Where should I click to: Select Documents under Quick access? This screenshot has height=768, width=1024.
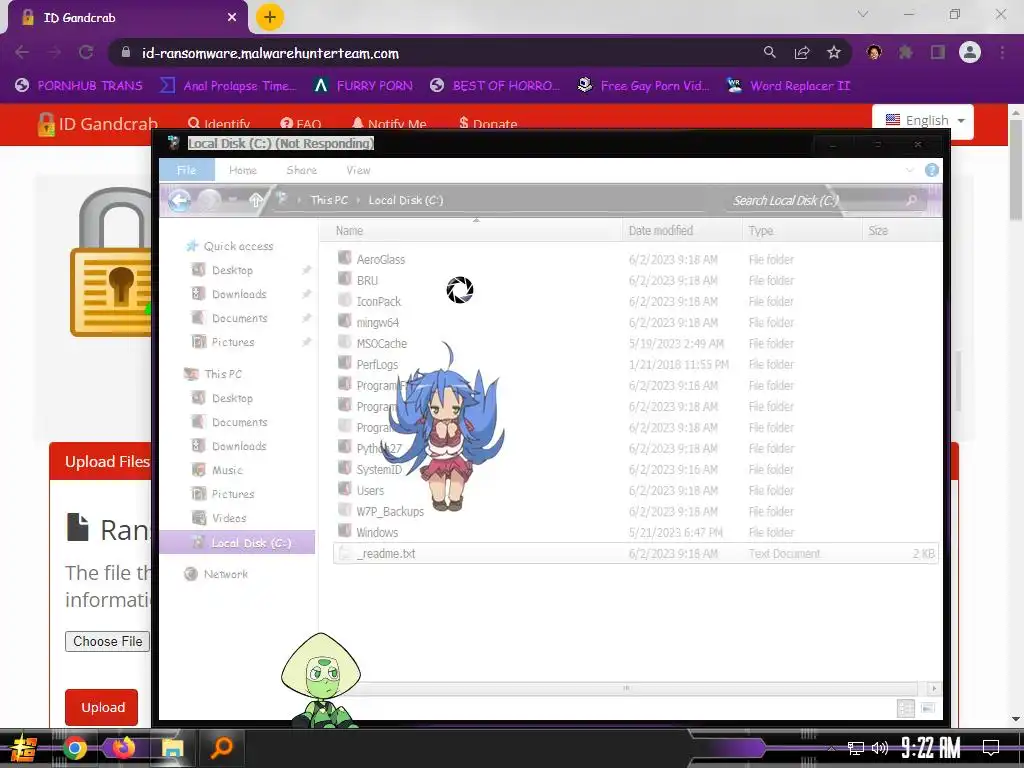pyautogui.click(x=239, y=318)
